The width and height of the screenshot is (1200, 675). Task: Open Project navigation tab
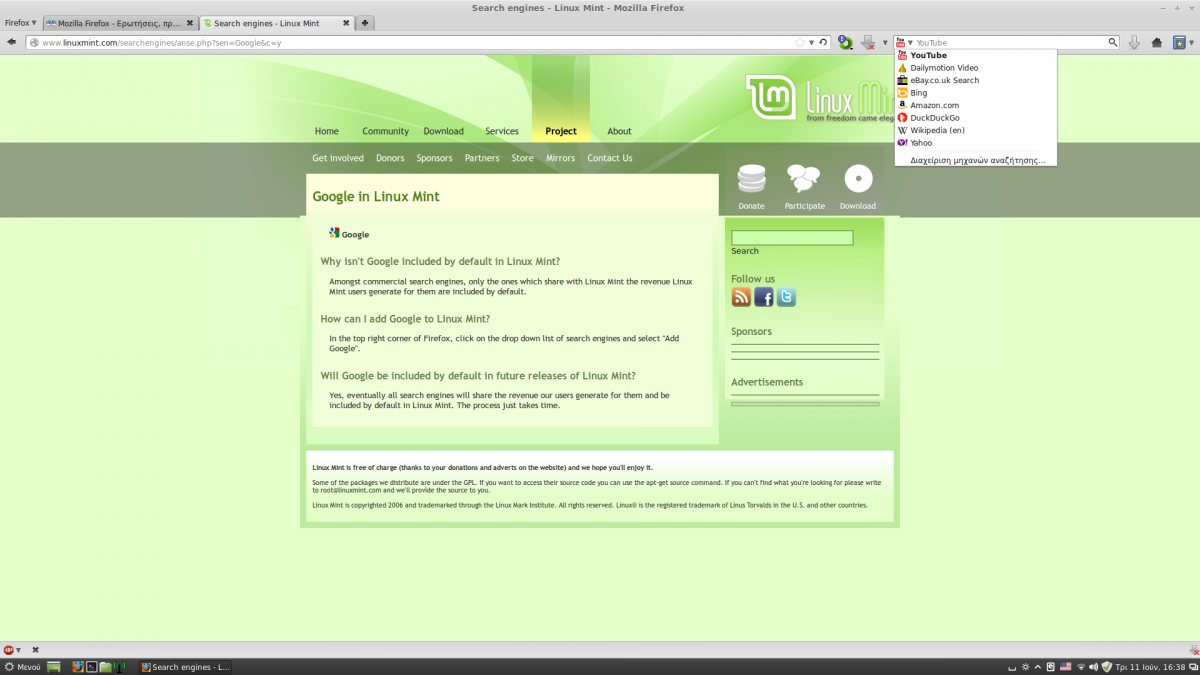561,131
